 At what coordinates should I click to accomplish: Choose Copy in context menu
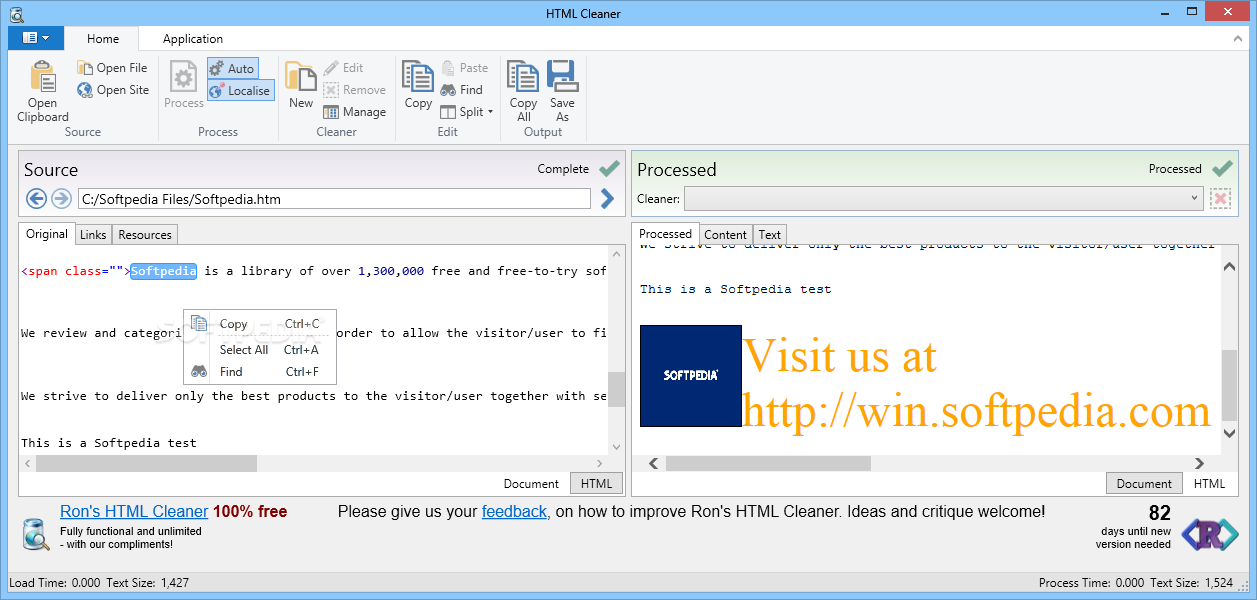(260, 324)
